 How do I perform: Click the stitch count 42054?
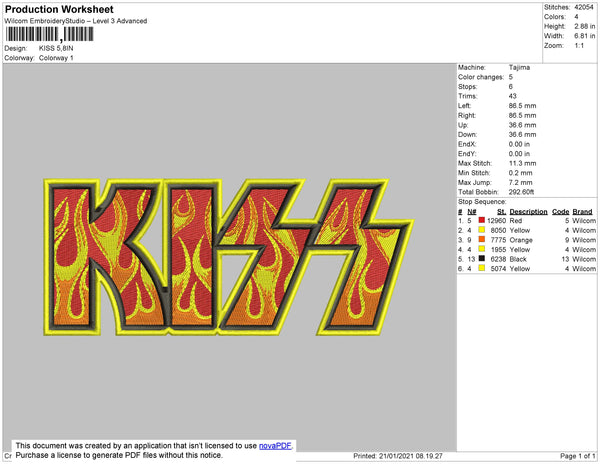coord(584,7)
